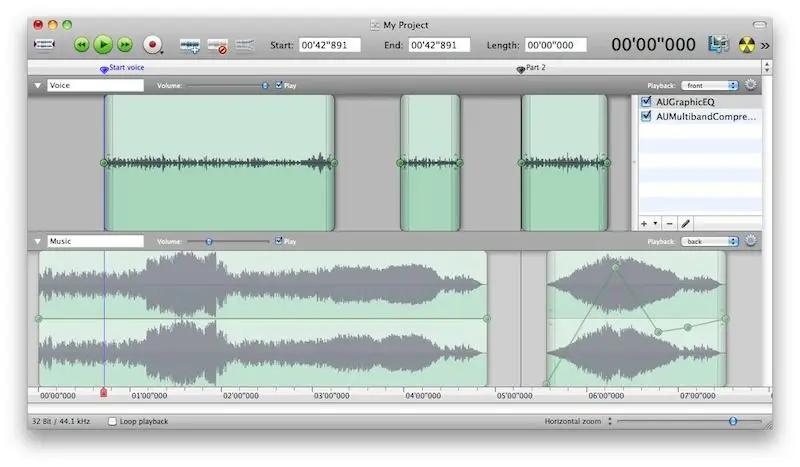800x467 pixels.
Task: Open the Voice track gear settings icon
Action: point(751,85)
